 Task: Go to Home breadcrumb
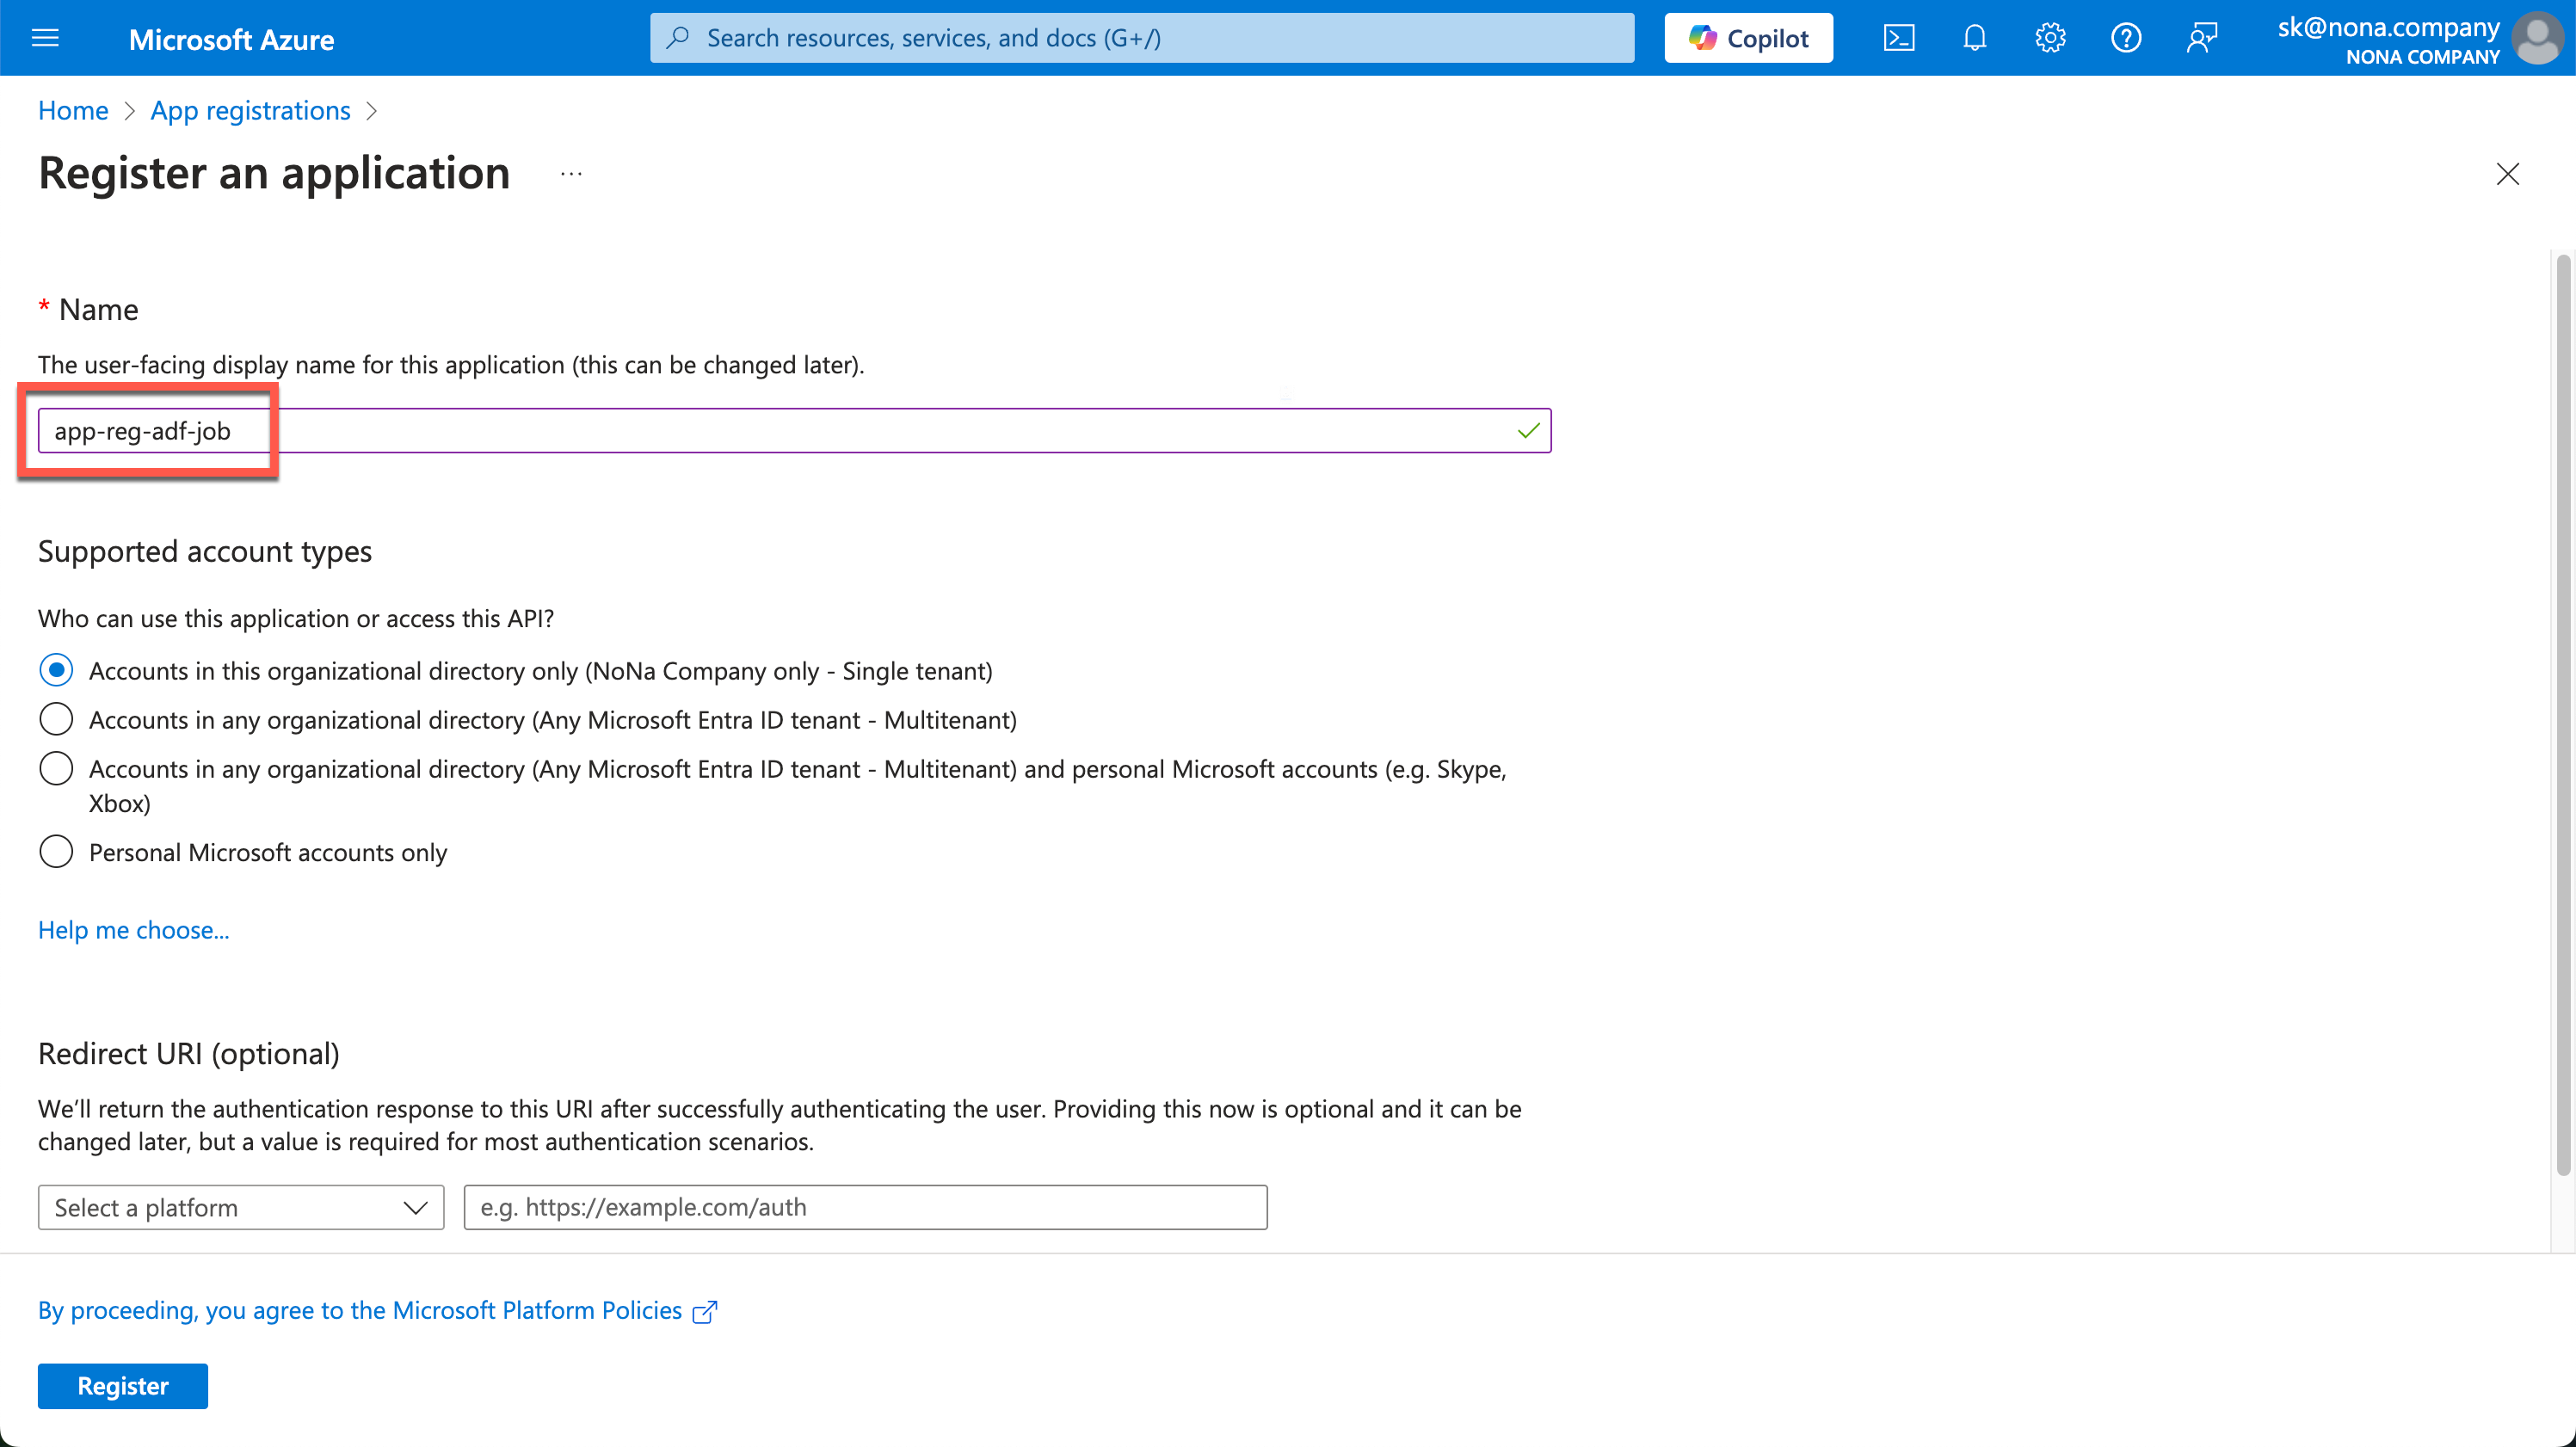point(73,110)
